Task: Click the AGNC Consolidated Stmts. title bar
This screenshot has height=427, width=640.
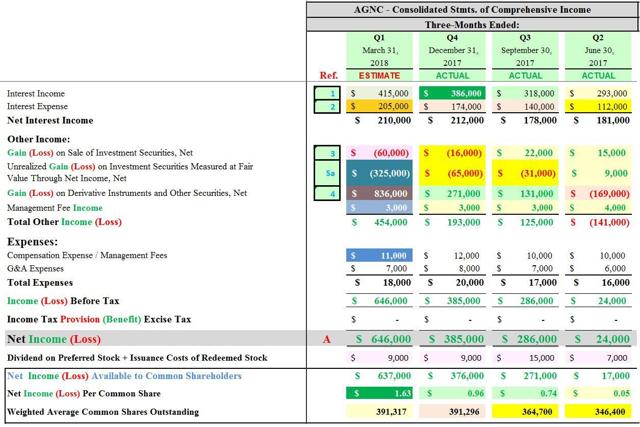Action: (x=472, y=9)
